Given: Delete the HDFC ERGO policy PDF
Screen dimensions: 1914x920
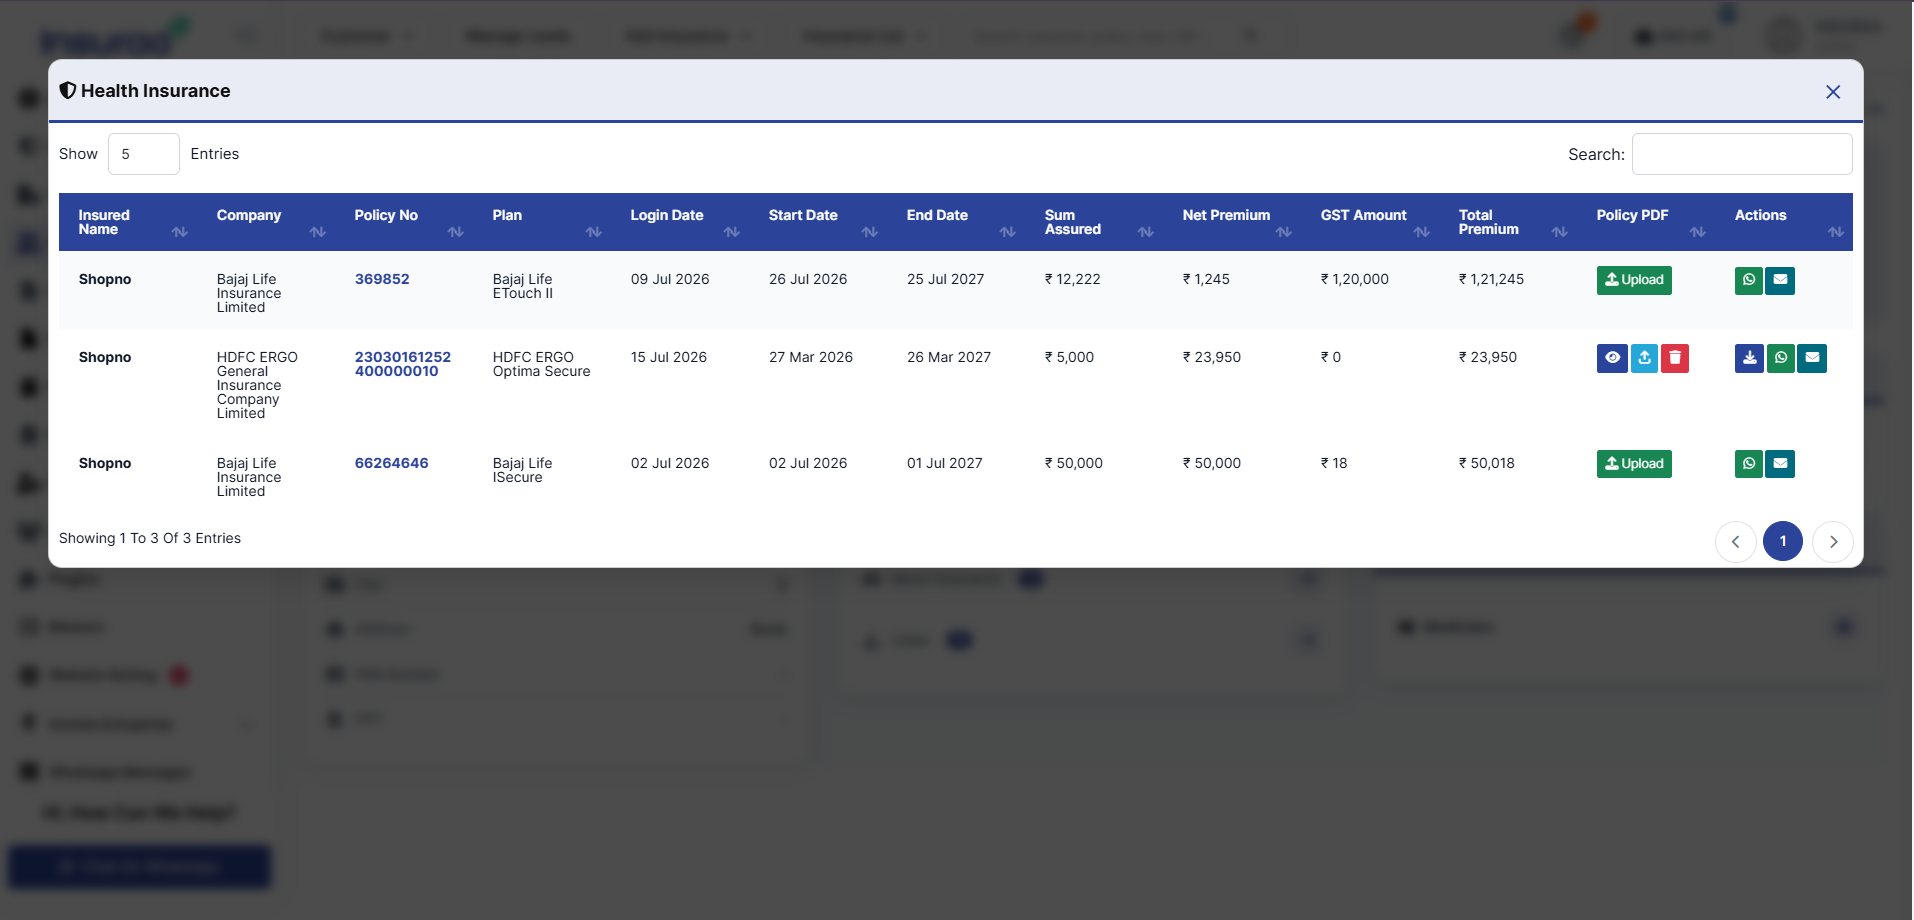Looking at the screenshot, I should 1675,358.
